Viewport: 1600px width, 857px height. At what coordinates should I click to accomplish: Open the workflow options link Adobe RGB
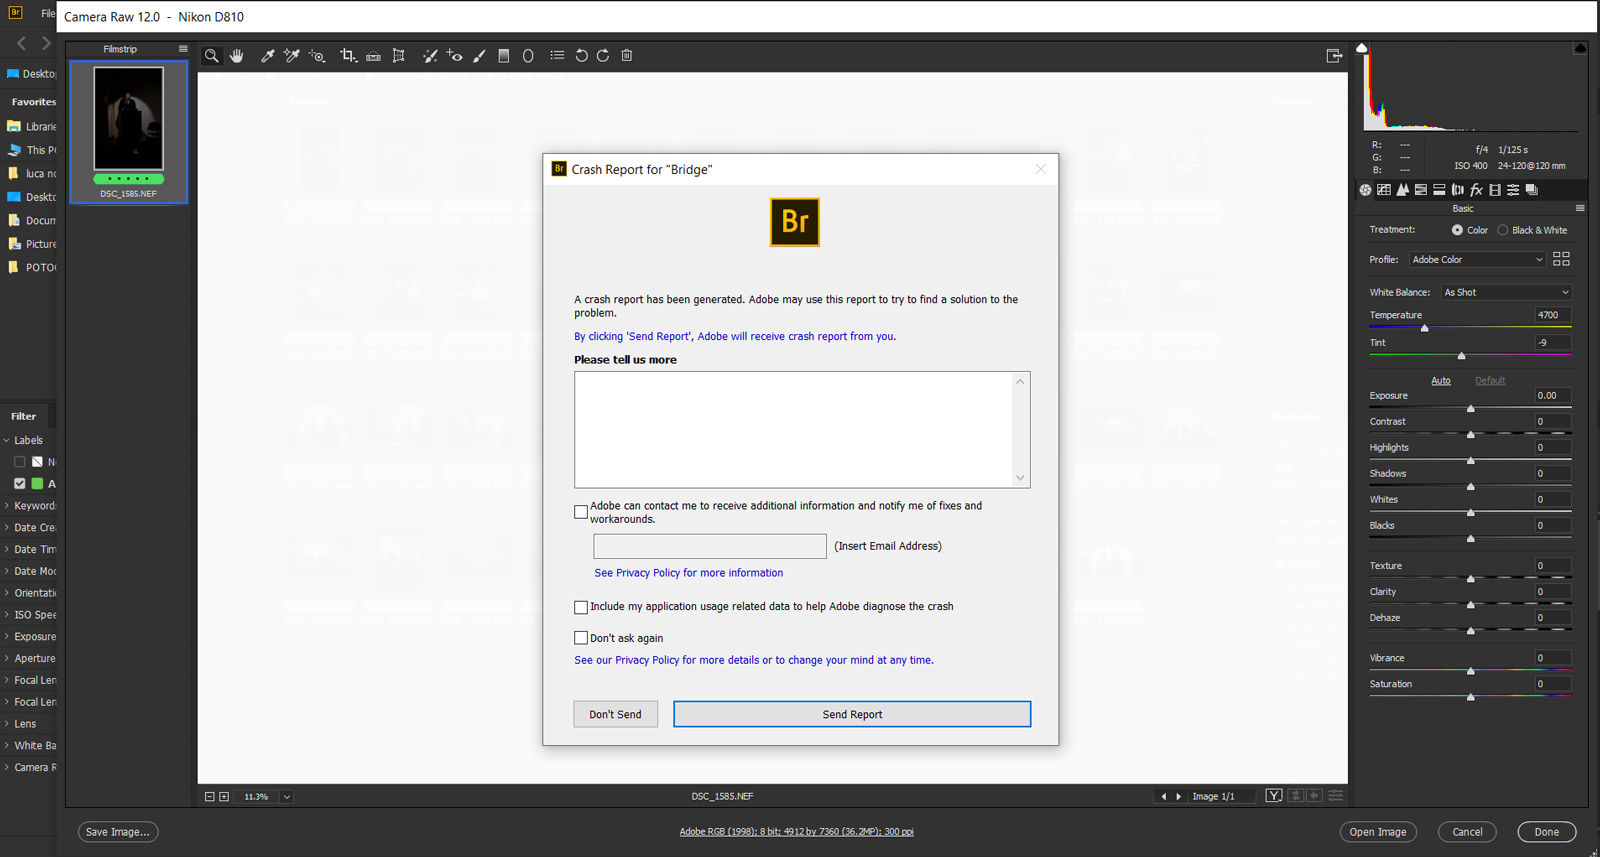tap(796, 832)
